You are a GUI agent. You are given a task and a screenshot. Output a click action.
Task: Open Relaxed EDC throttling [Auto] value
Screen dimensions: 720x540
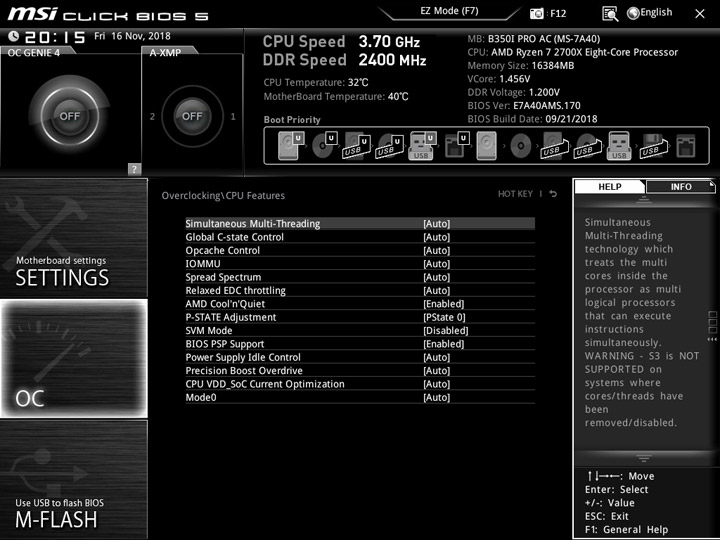click(437, 290)
